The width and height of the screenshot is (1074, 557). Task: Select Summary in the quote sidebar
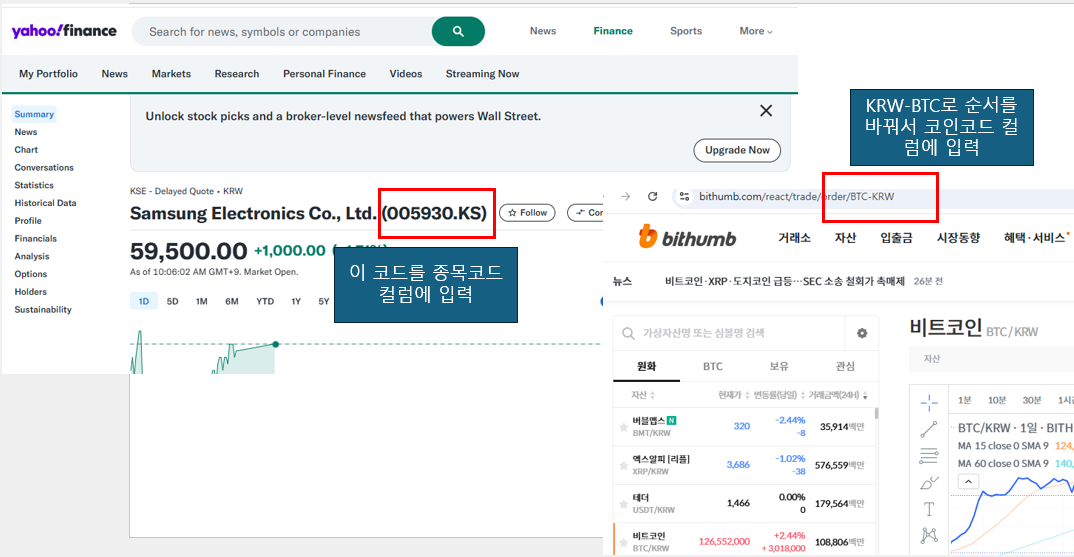(x=34, y=114)
